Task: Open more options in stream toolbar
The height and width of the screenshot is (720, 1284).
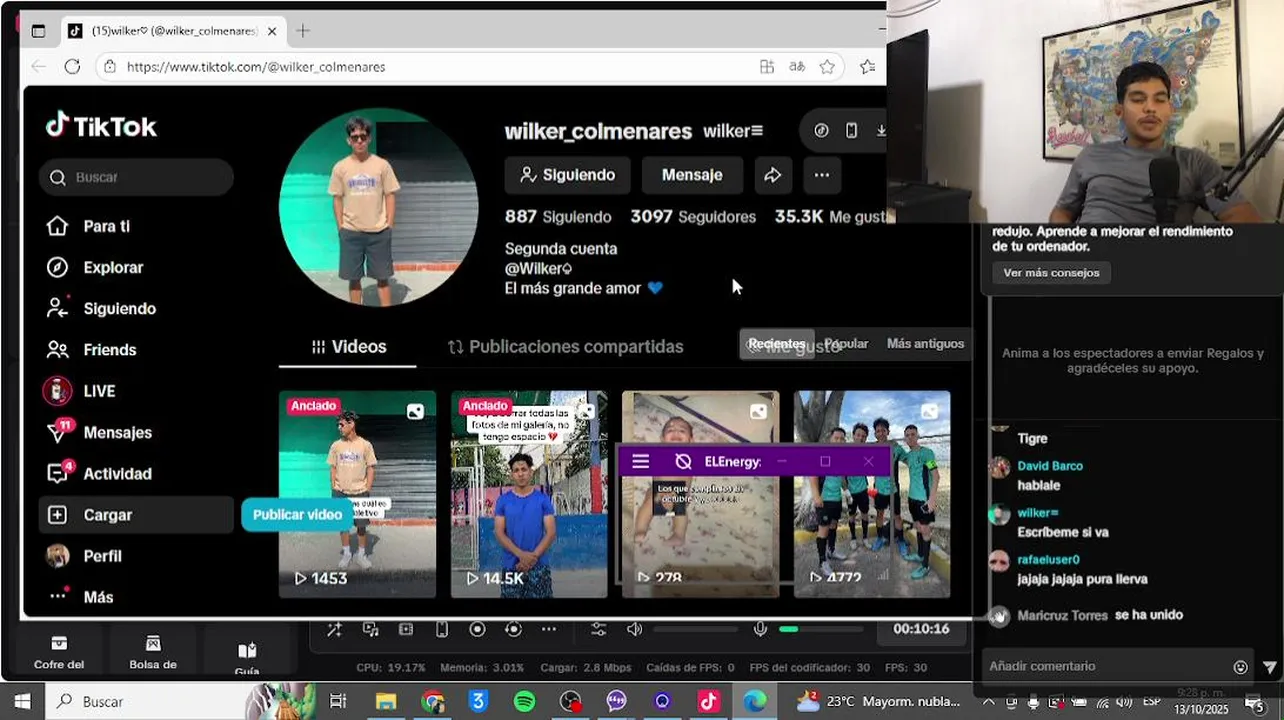Action: pyautogui.click(x=549, y=629)
